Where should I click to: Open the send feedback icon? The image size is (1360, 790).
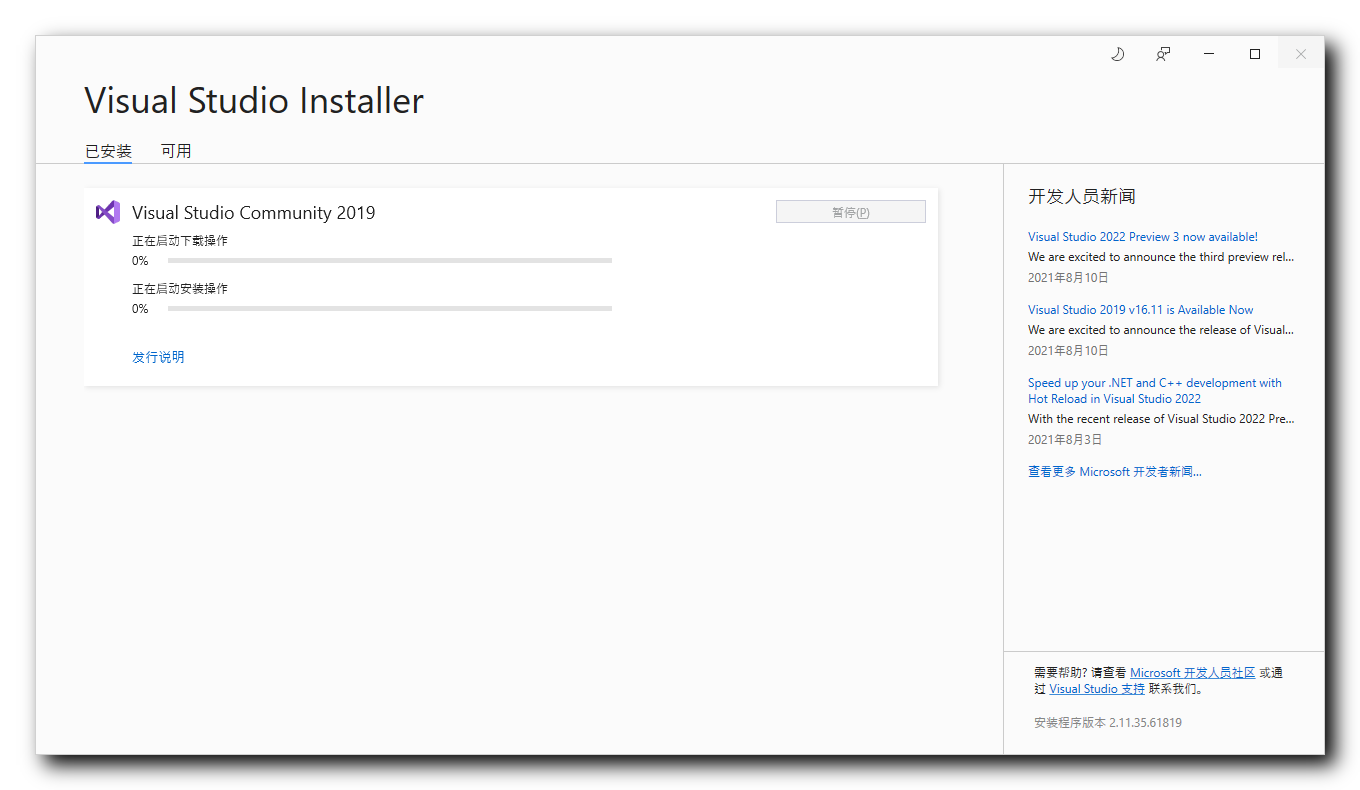tap(1163, 54)
